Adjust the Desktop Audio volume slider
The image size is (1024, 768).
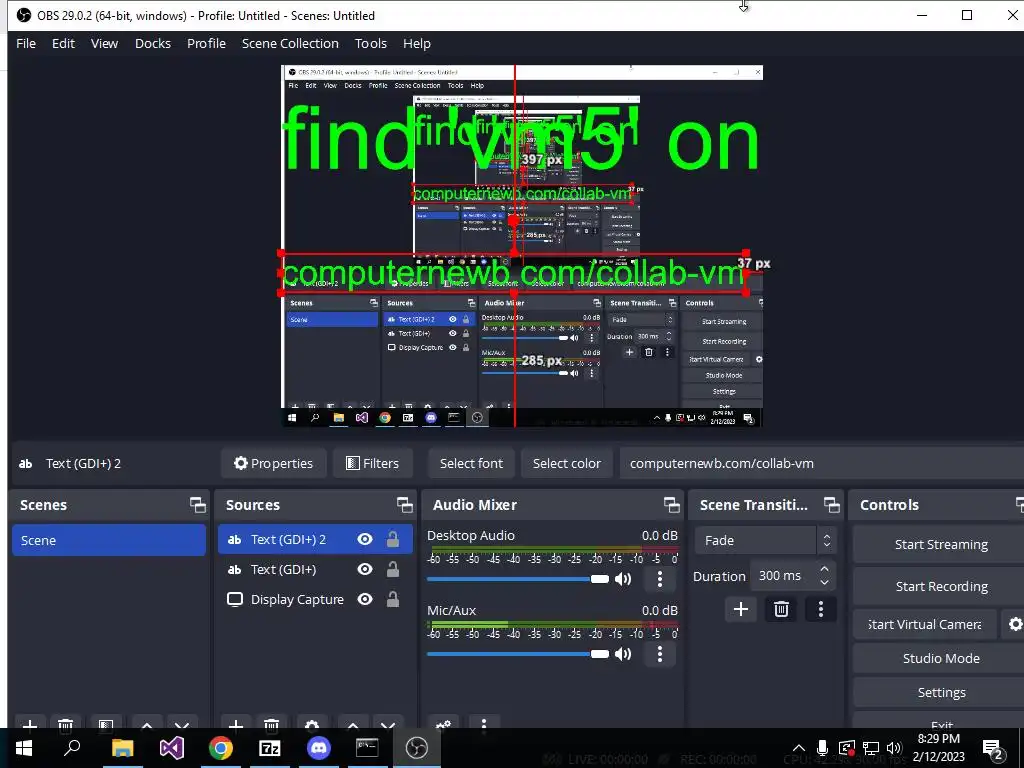pos(518,579)
